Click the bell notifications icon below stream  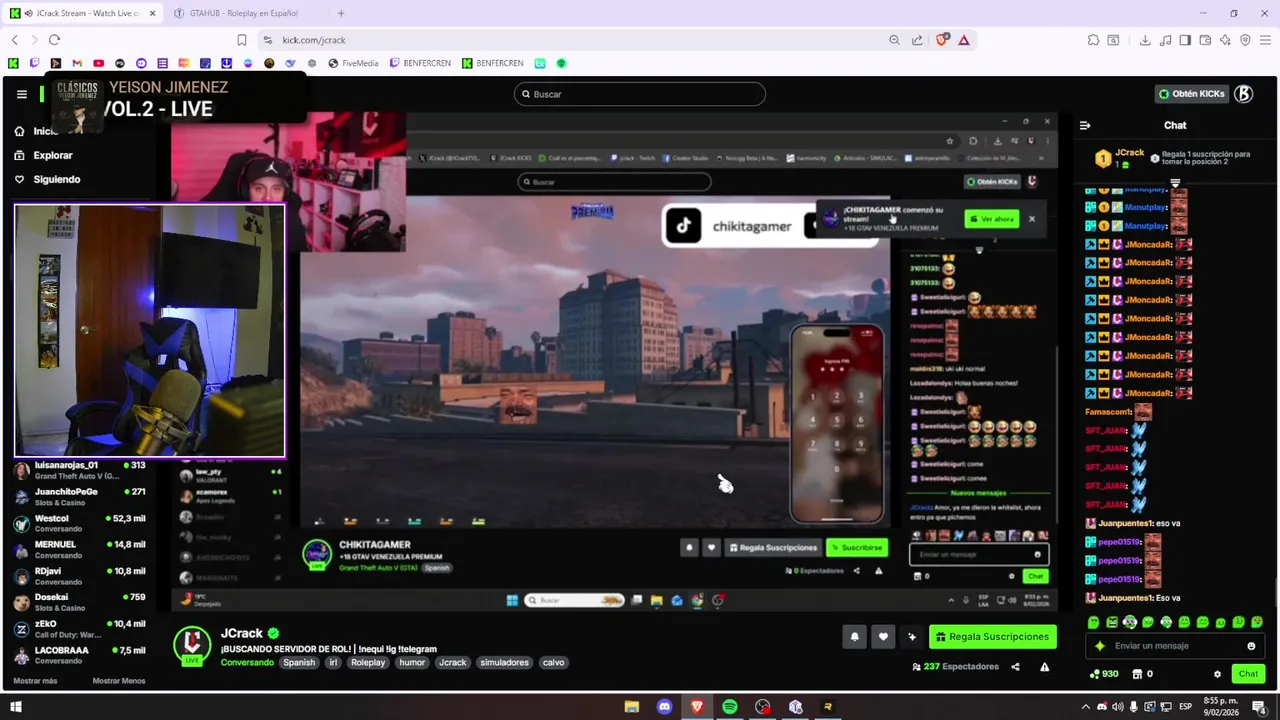click(x=854, y=636)
